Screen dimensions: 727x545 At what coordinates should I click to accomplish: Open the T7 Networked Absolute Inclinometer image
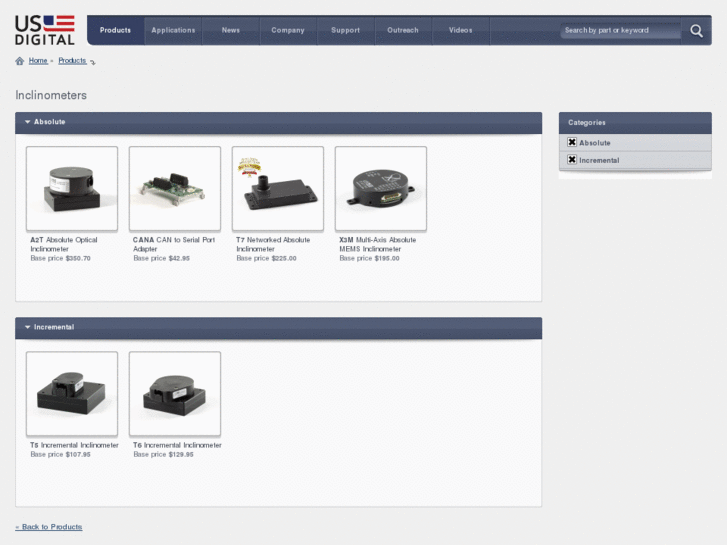(x=278, y=188)
